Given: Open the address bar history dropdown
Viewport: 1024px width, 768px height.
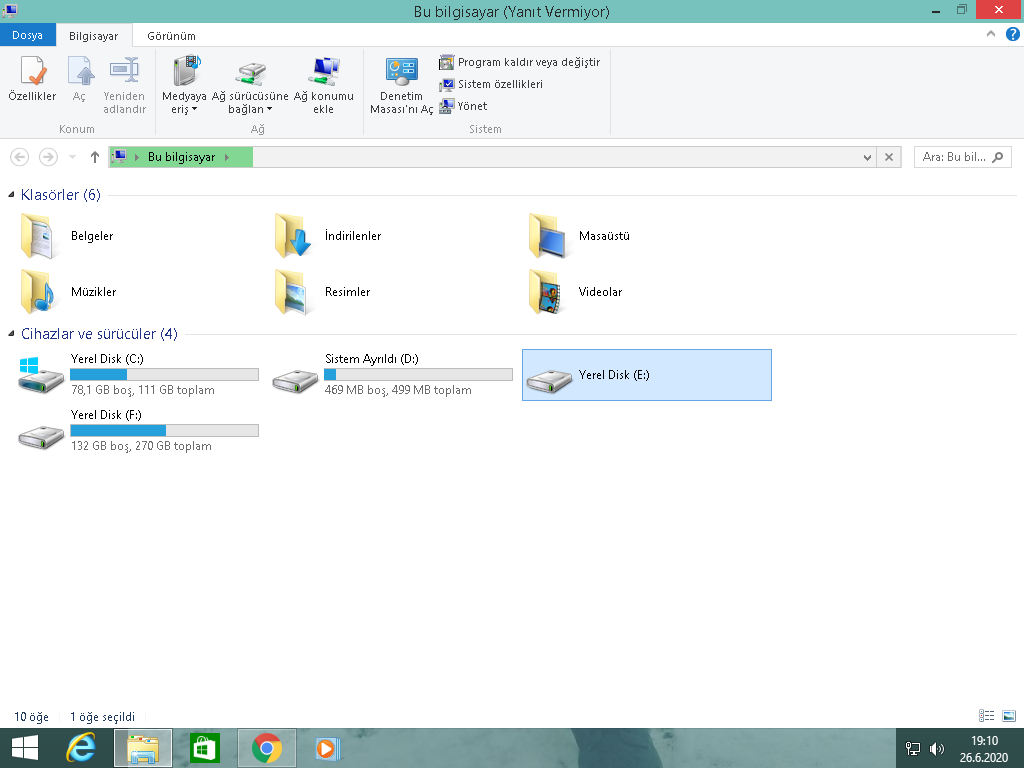Looking at the screenshot, I should 867,157.
